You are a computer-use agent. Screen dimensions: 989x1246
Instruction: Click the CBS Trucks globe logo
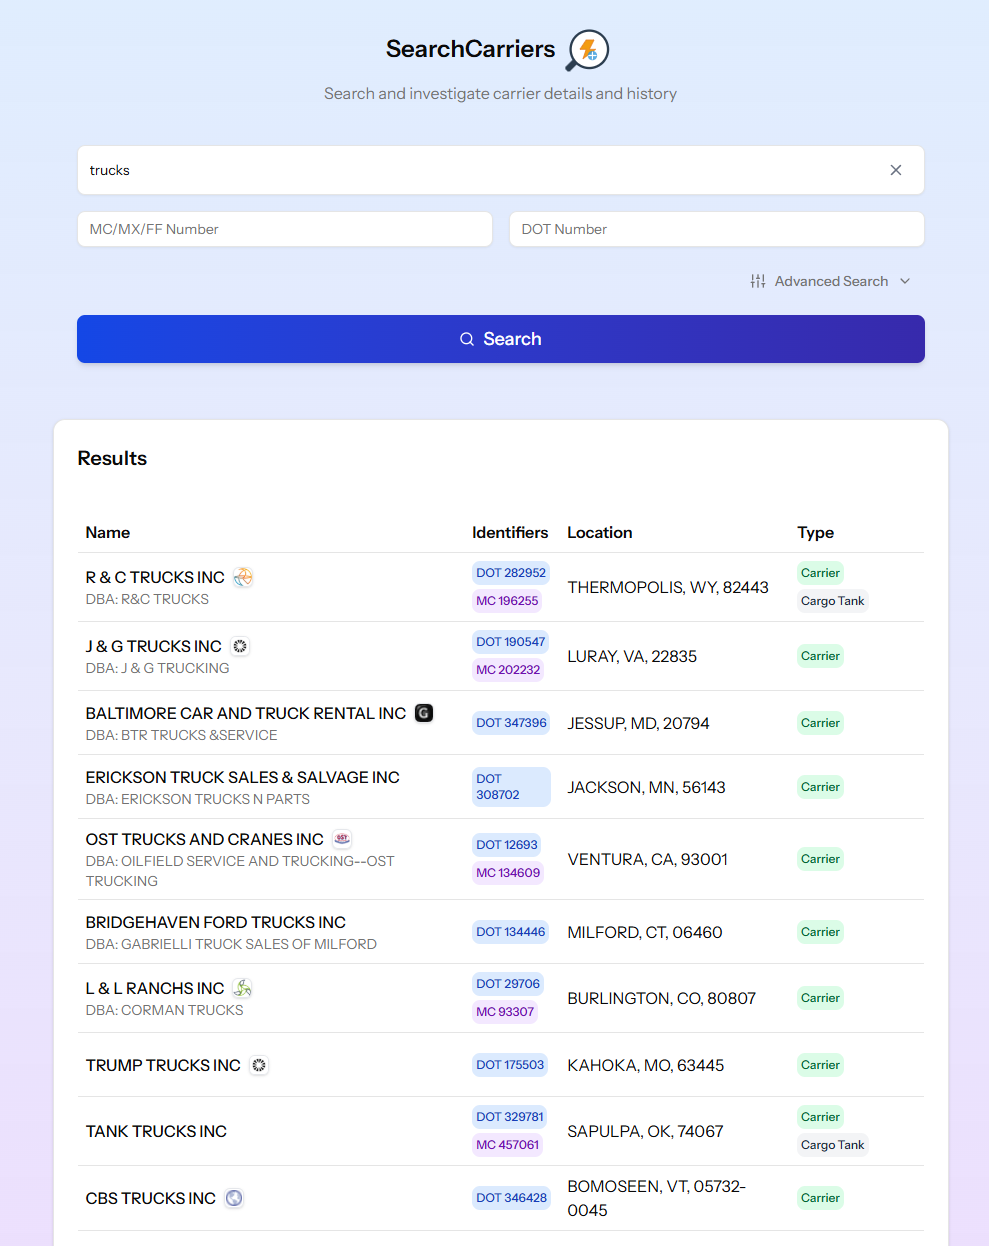[234, 1198]
